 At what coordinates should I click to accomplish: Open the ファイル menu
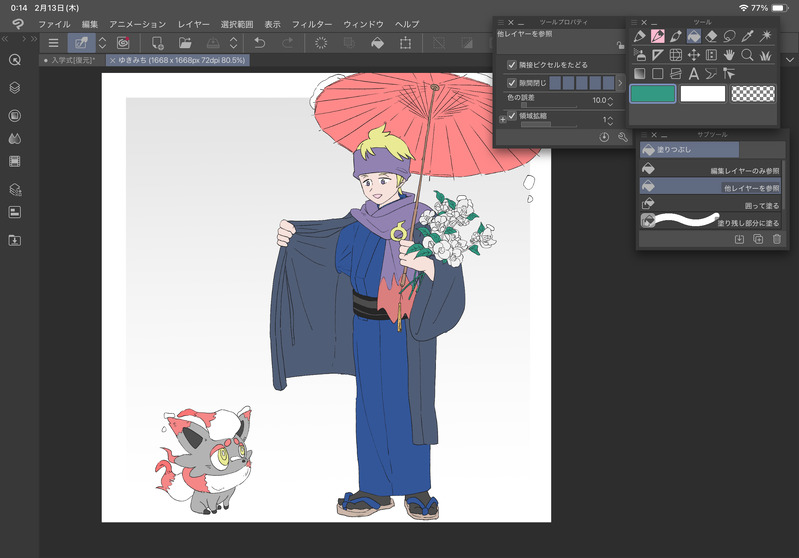(x=54, y=24)
